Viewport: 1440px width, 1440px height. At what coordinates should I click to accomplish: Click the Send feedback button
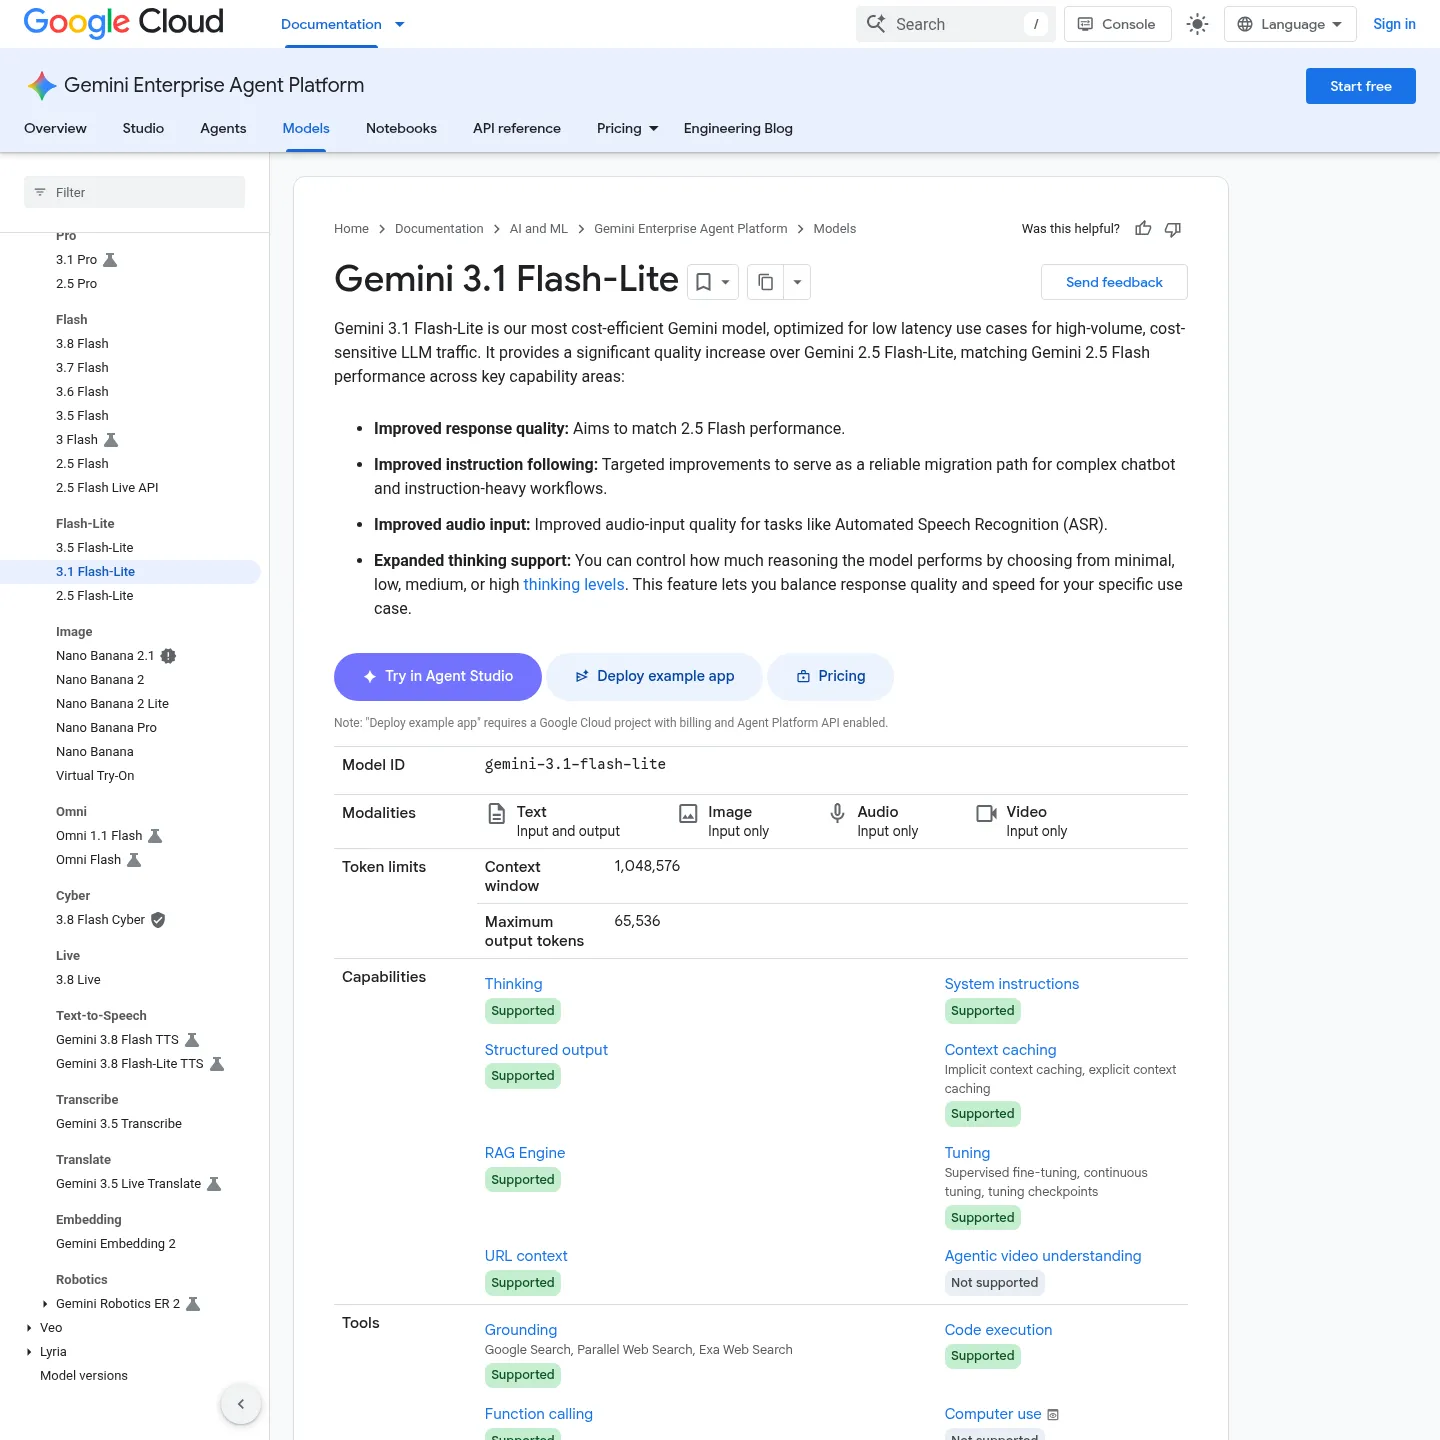pyautogui.click(x=1114, y=282)
